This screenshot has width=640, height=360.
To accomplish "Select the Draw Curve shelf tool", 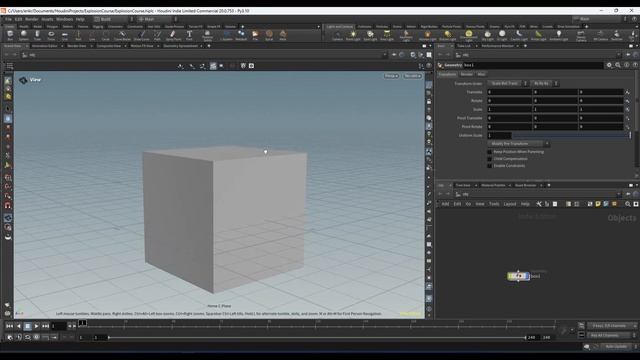I will pos(142,36).
